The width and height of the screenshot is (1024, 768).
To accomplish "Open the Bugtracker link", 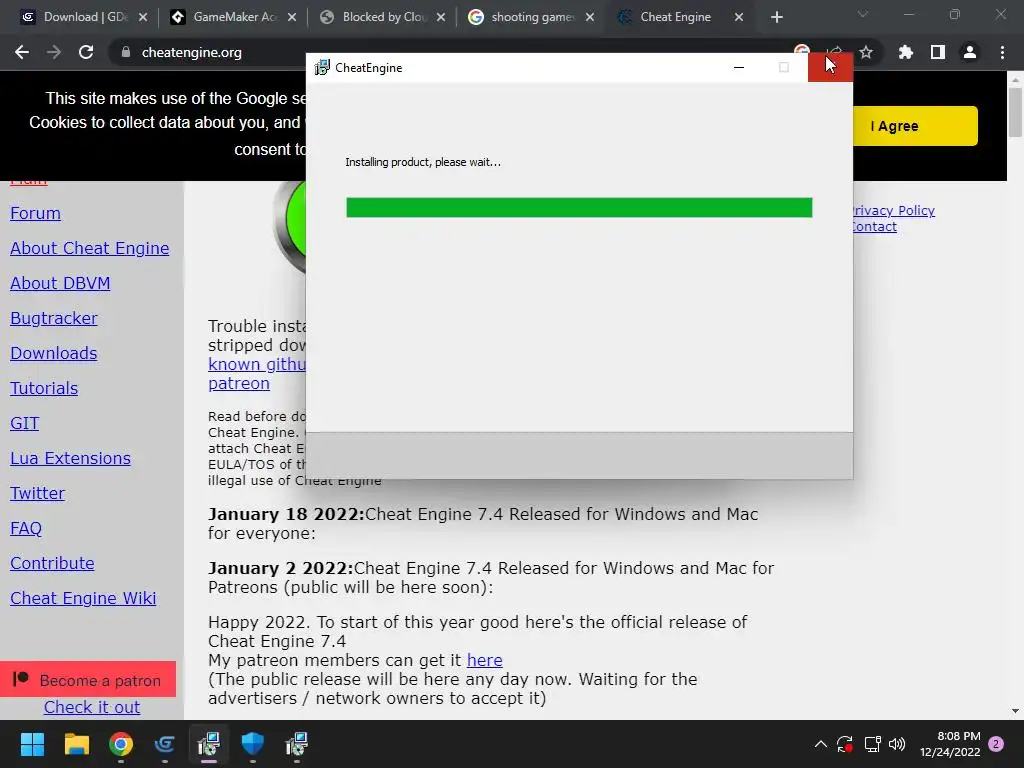I will pos(54,318).
